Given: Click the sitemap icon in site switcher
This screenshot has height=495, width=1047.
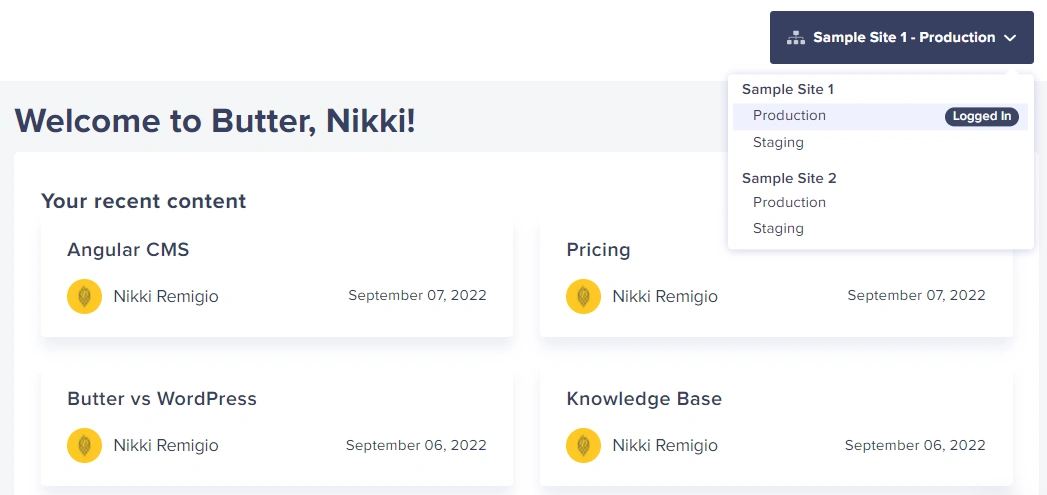Looking at the screenshot, I should coord(796,38).
